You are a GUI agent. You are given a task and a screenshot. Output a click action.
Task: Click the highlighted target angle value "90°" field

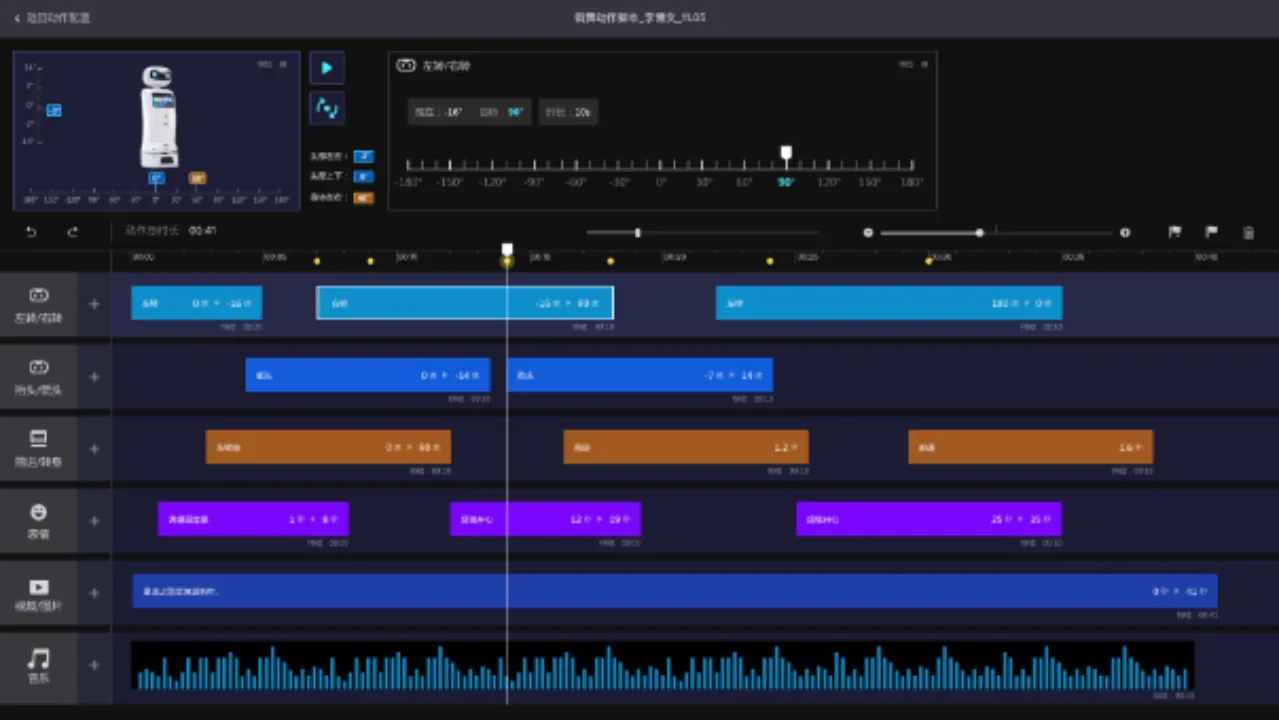click(516, 112)
